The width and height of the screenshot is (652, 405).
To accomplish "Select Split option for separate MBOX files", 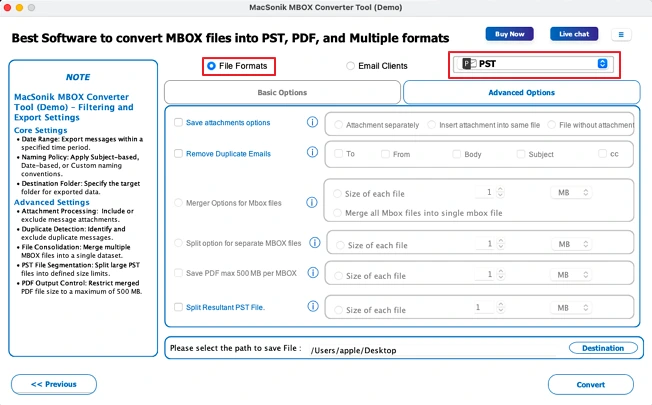I will (178, 243).
